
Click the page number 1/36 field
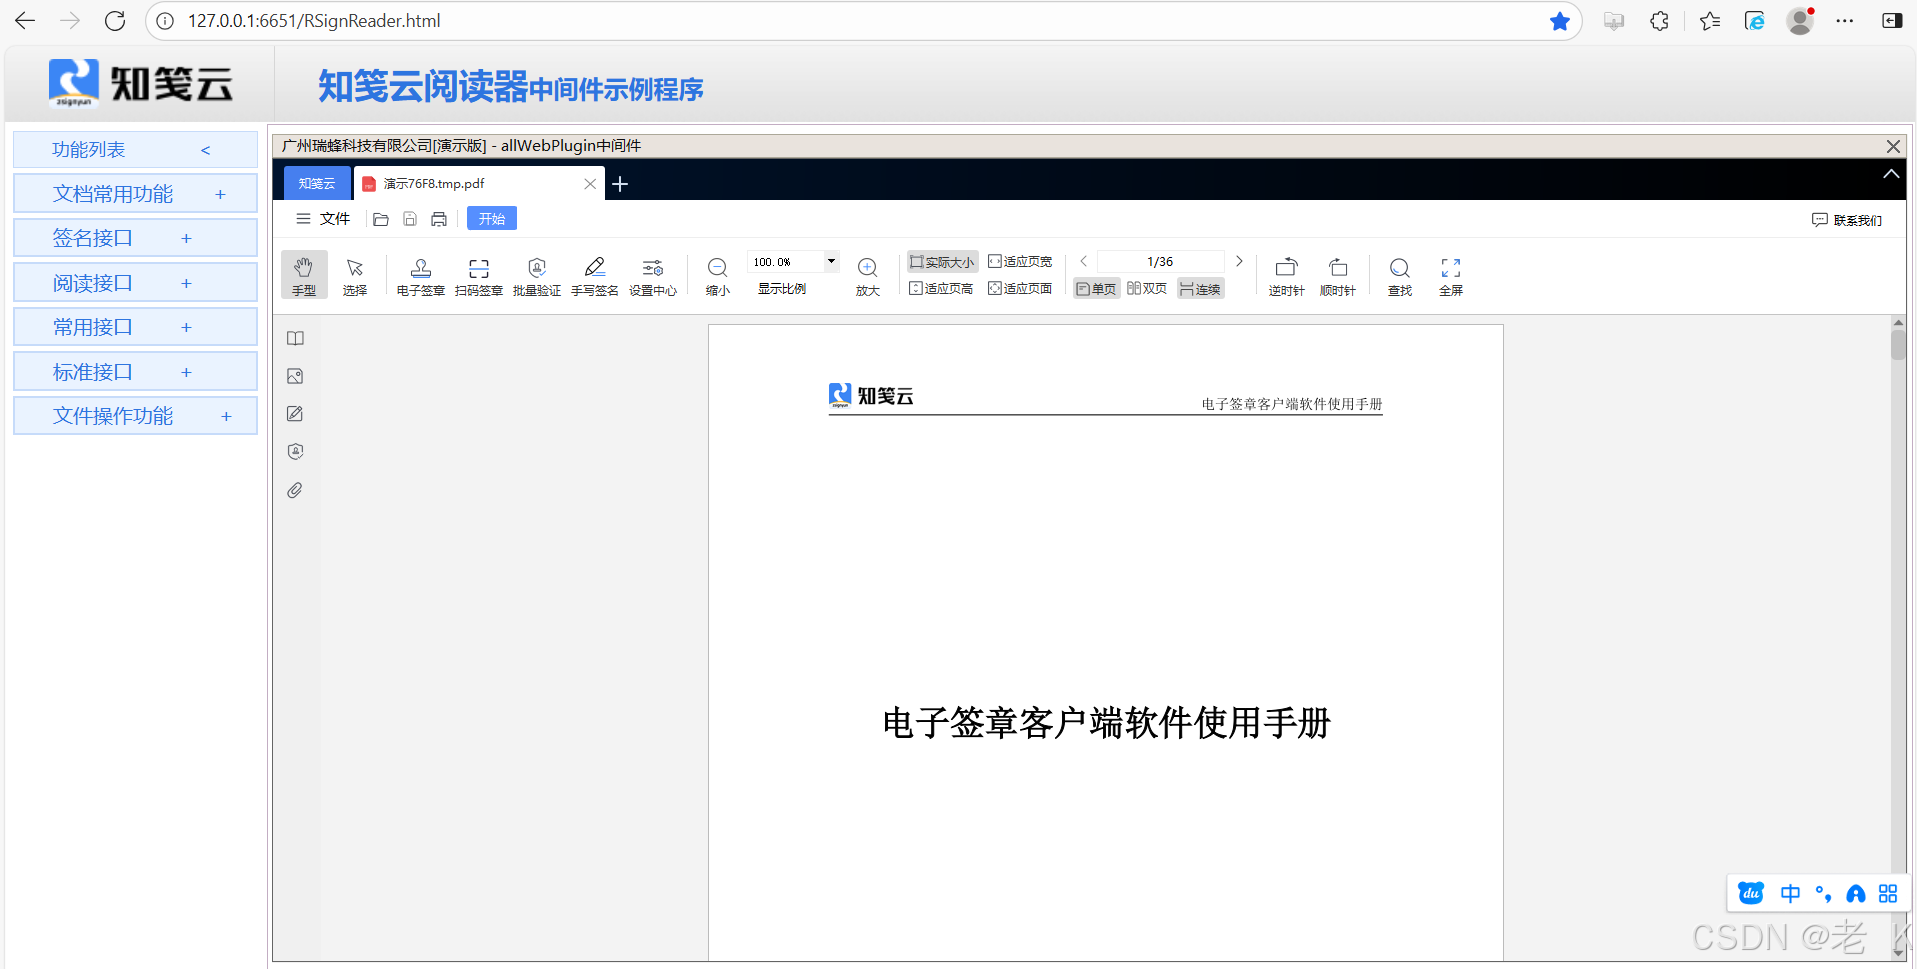[1160, 261]
